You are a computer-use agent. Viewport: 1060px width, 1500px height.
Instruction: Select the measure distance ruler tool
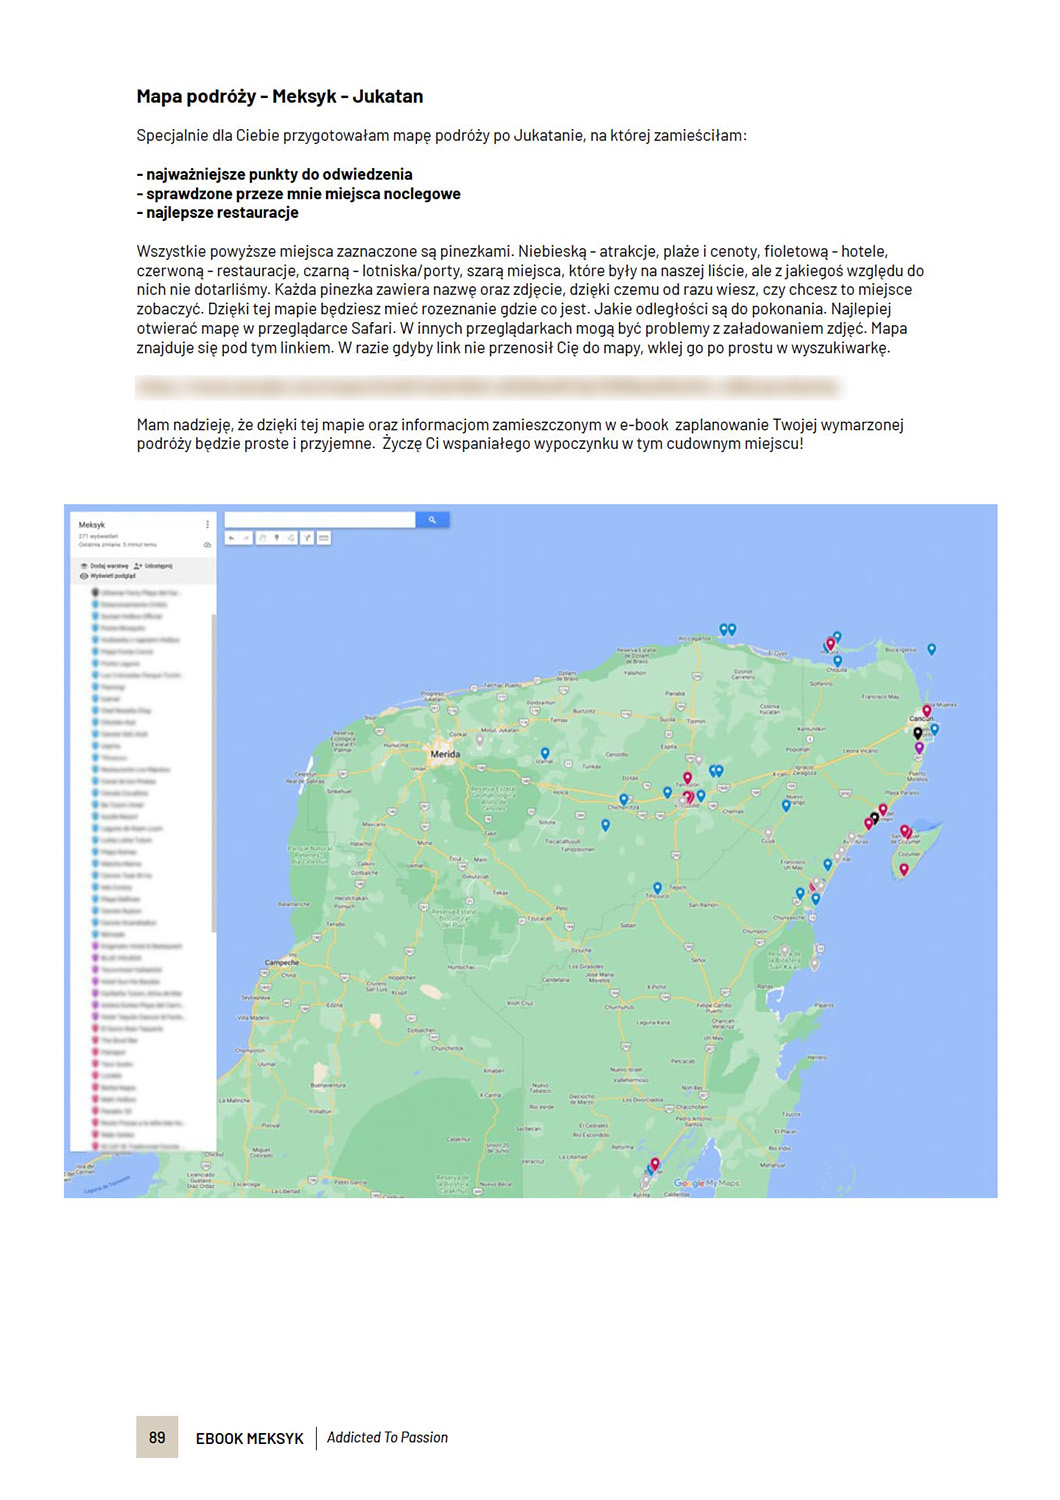tap(324, 538)
